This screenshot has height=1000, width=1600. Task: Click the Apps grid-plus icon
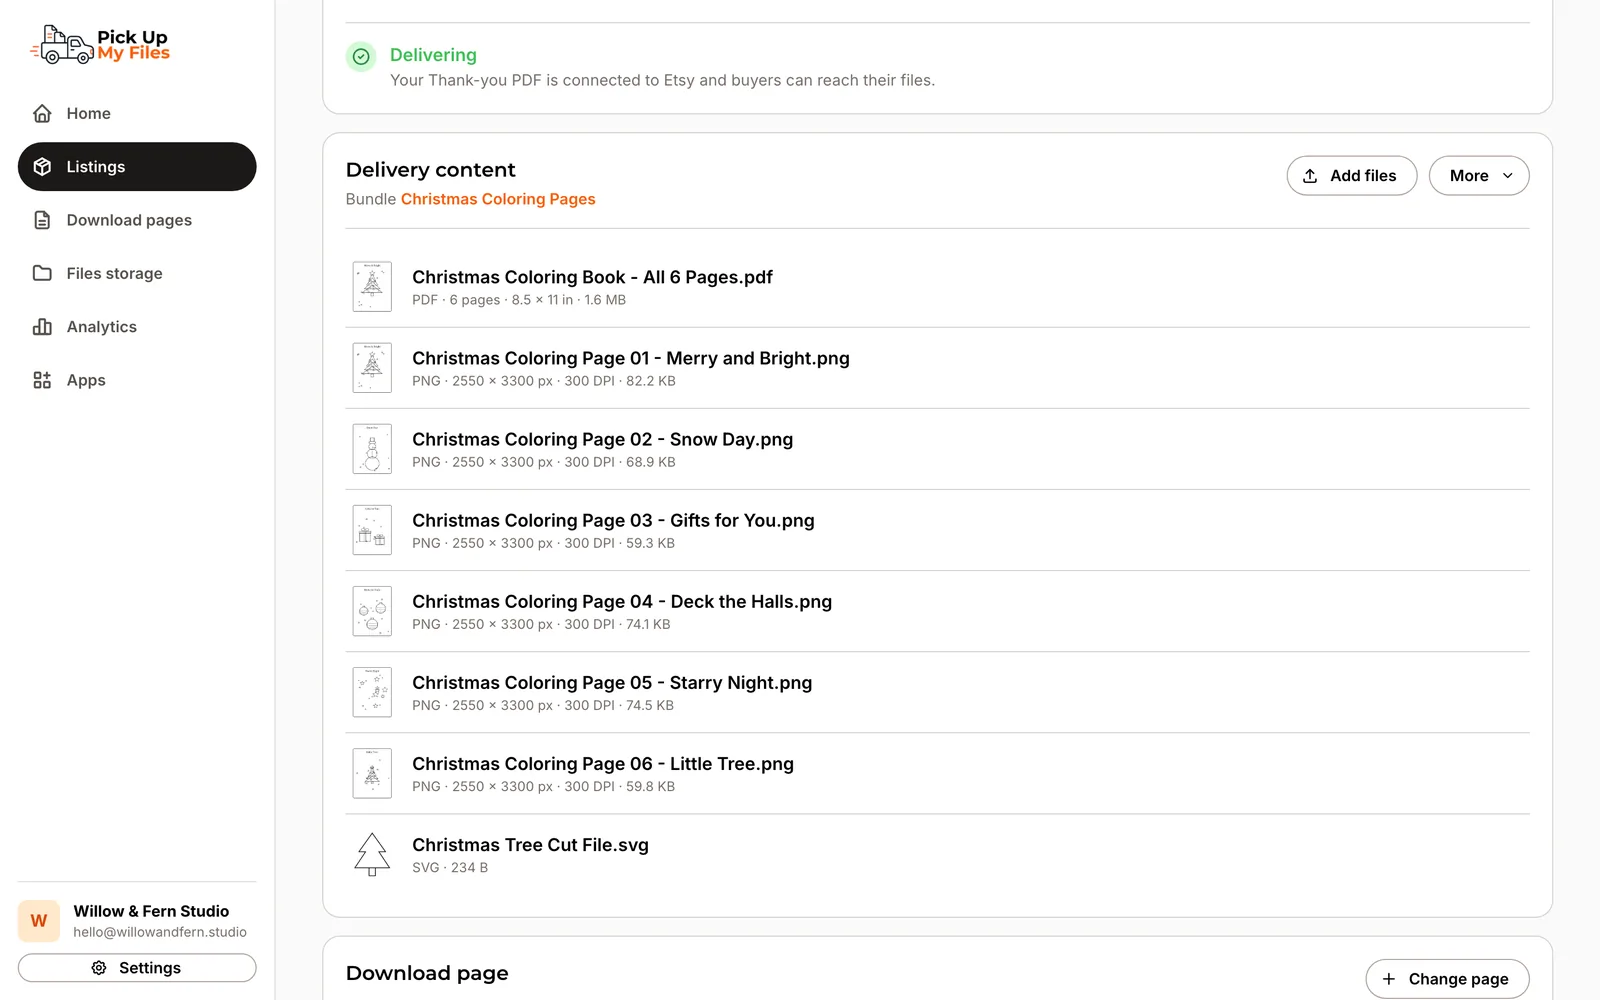pyautogui.click(x=42, y=380)
